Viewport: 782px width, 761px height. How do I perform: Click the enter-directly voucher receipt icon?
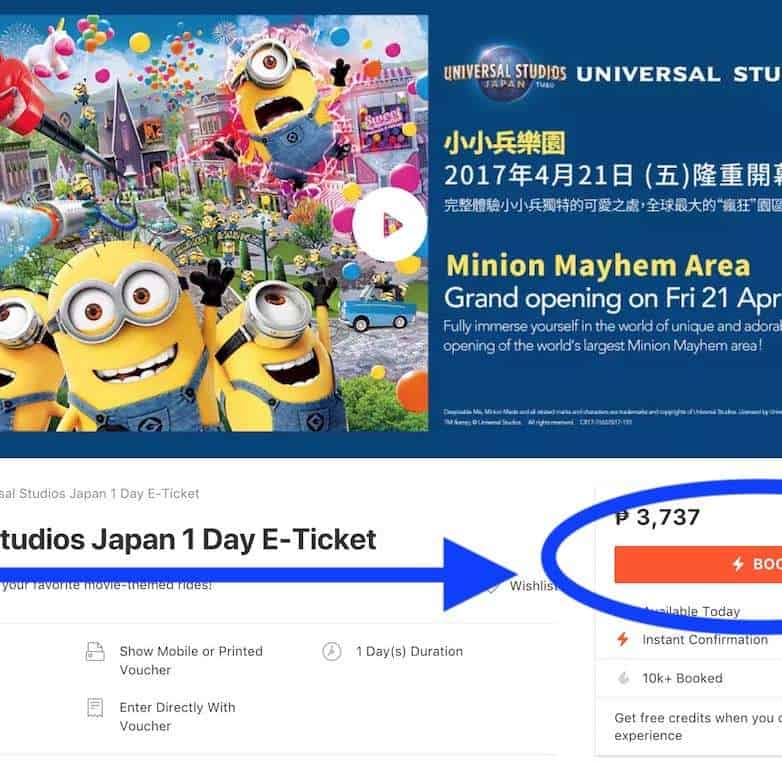click(x=95, y=707)
